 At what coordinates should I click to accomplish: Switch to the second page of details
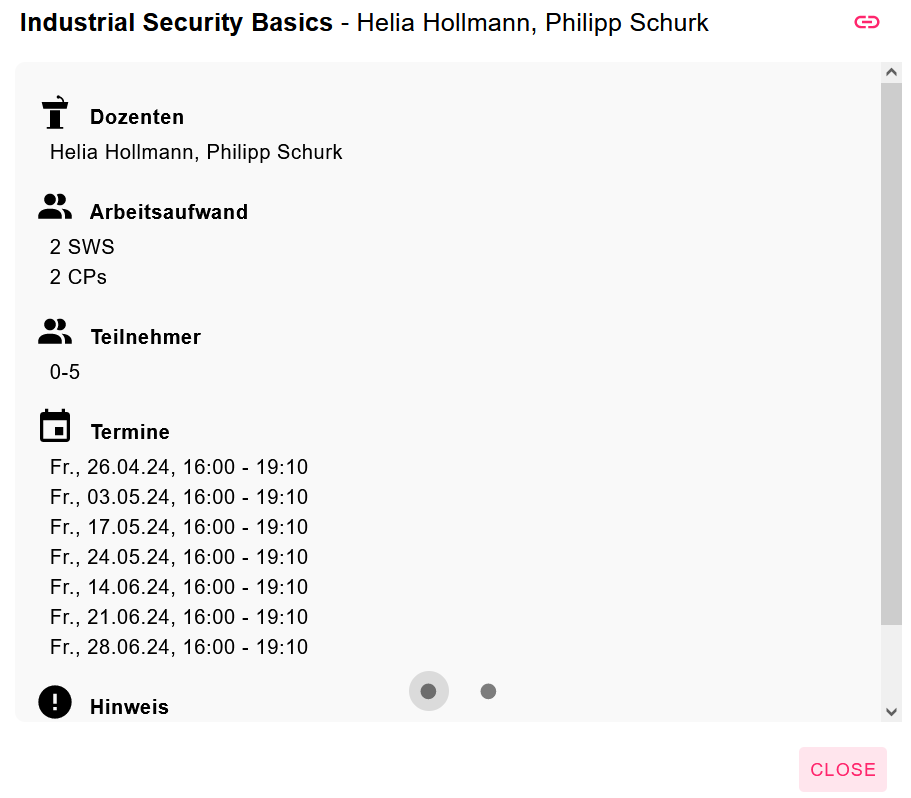coord(488,690)
